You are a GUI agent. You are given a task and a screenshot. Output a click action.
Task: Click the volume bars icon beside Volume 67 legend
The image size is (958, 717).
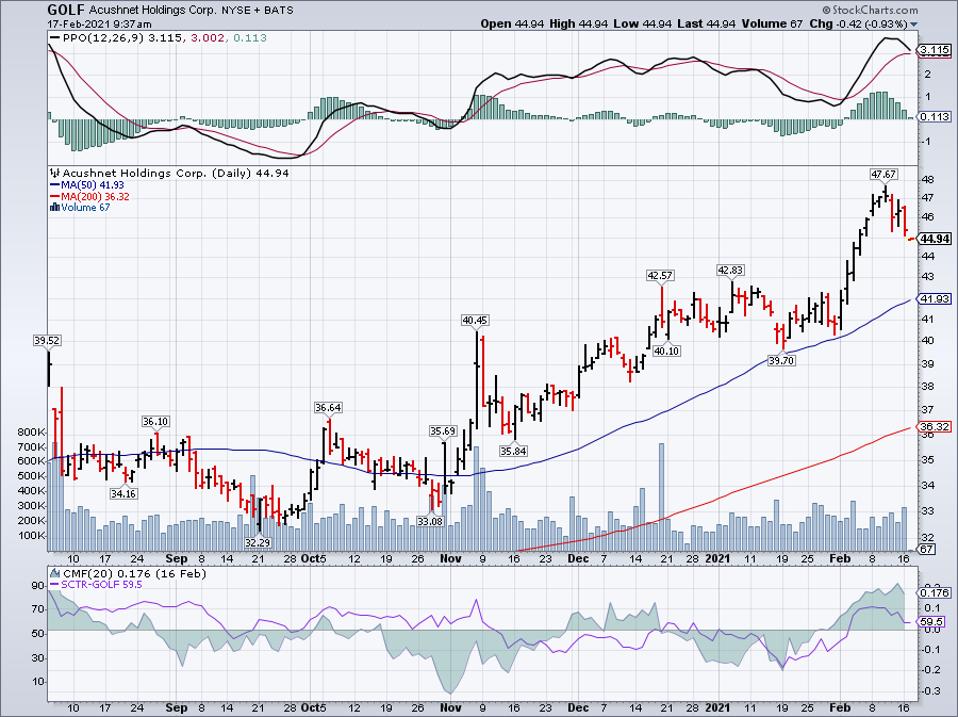pyautogui.click(x=54, y=208)
